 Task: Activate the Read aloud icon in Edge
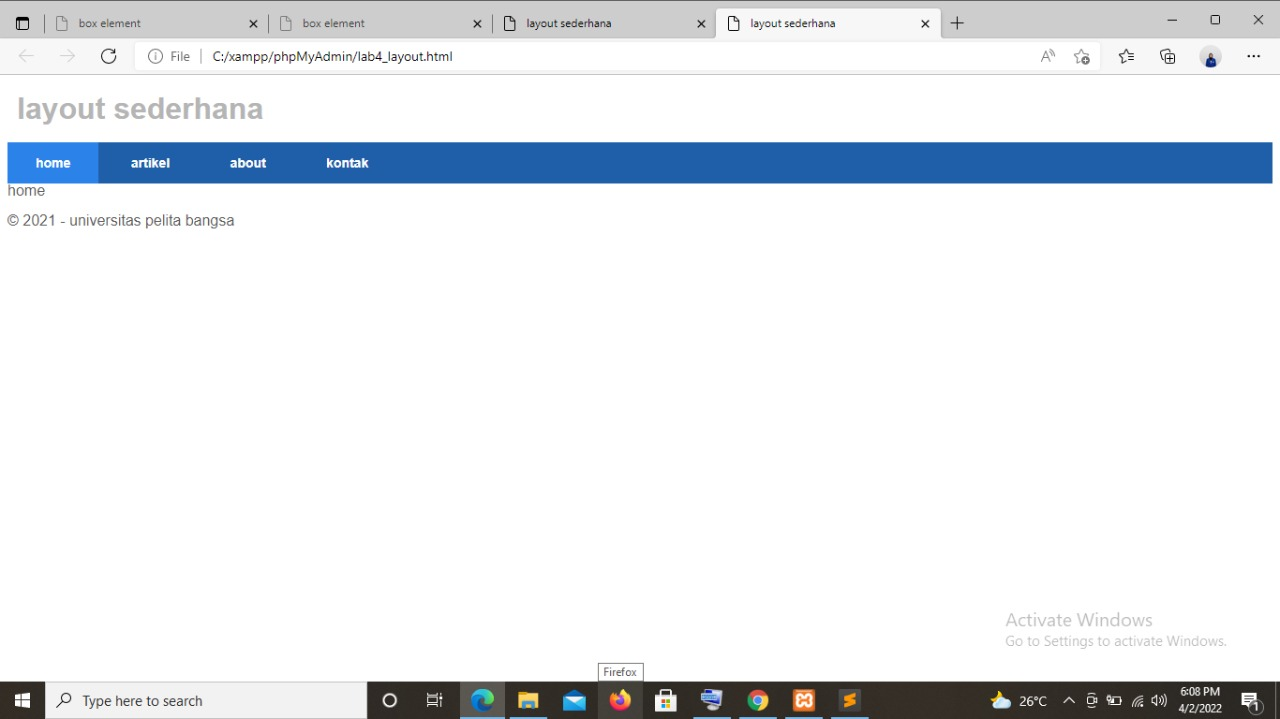(1047, 56)
